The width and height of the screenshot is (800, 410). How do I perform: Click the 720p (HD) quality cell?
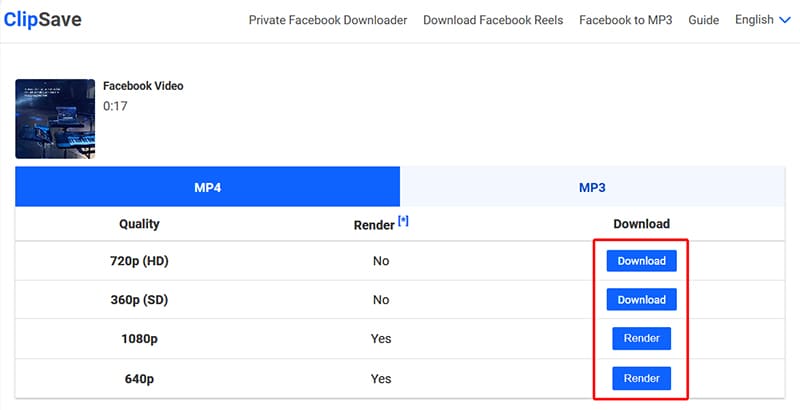click(139, 261)
